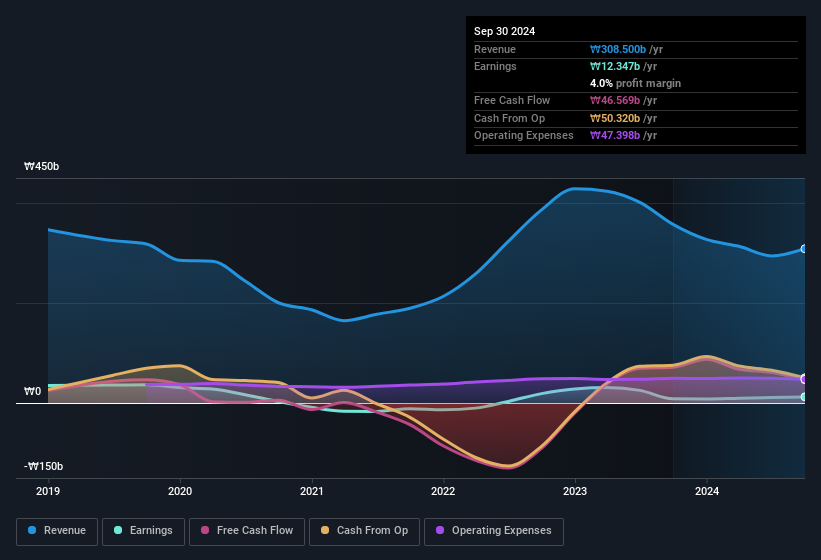
Task: Click the Cash From Op label in tooltip
Action: [509, 118]
